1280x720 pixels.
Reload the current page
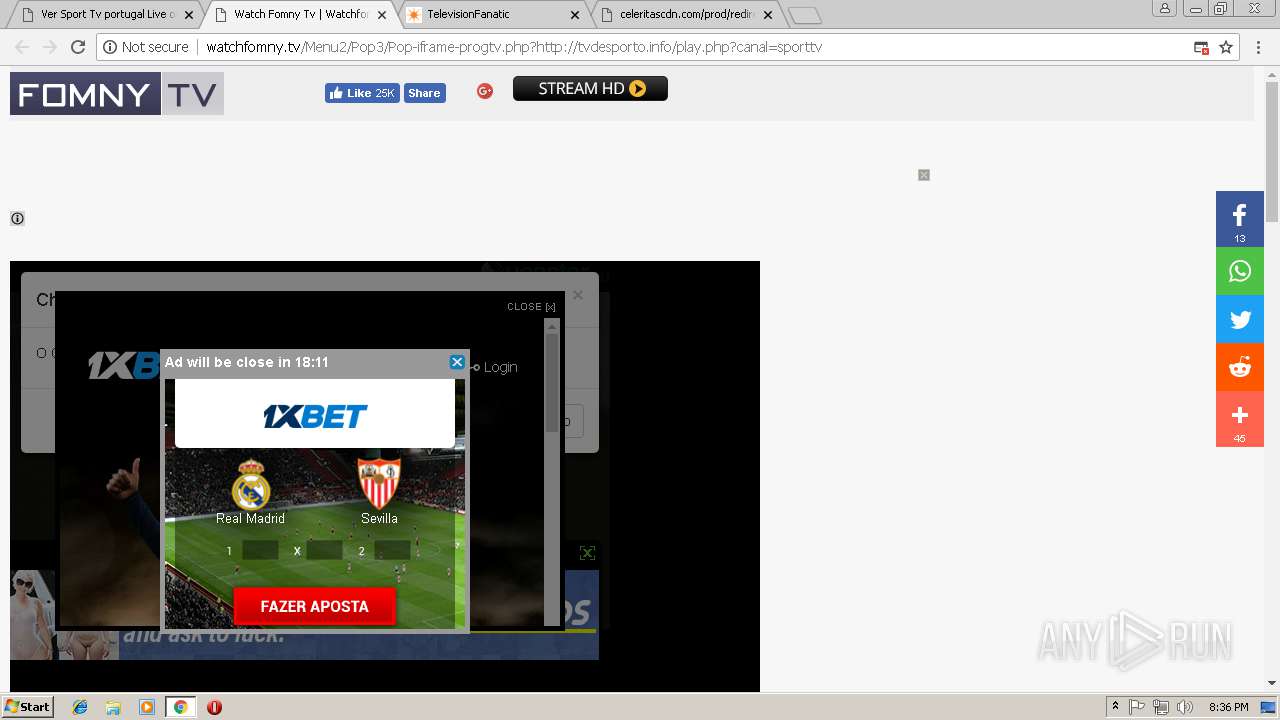78,47
